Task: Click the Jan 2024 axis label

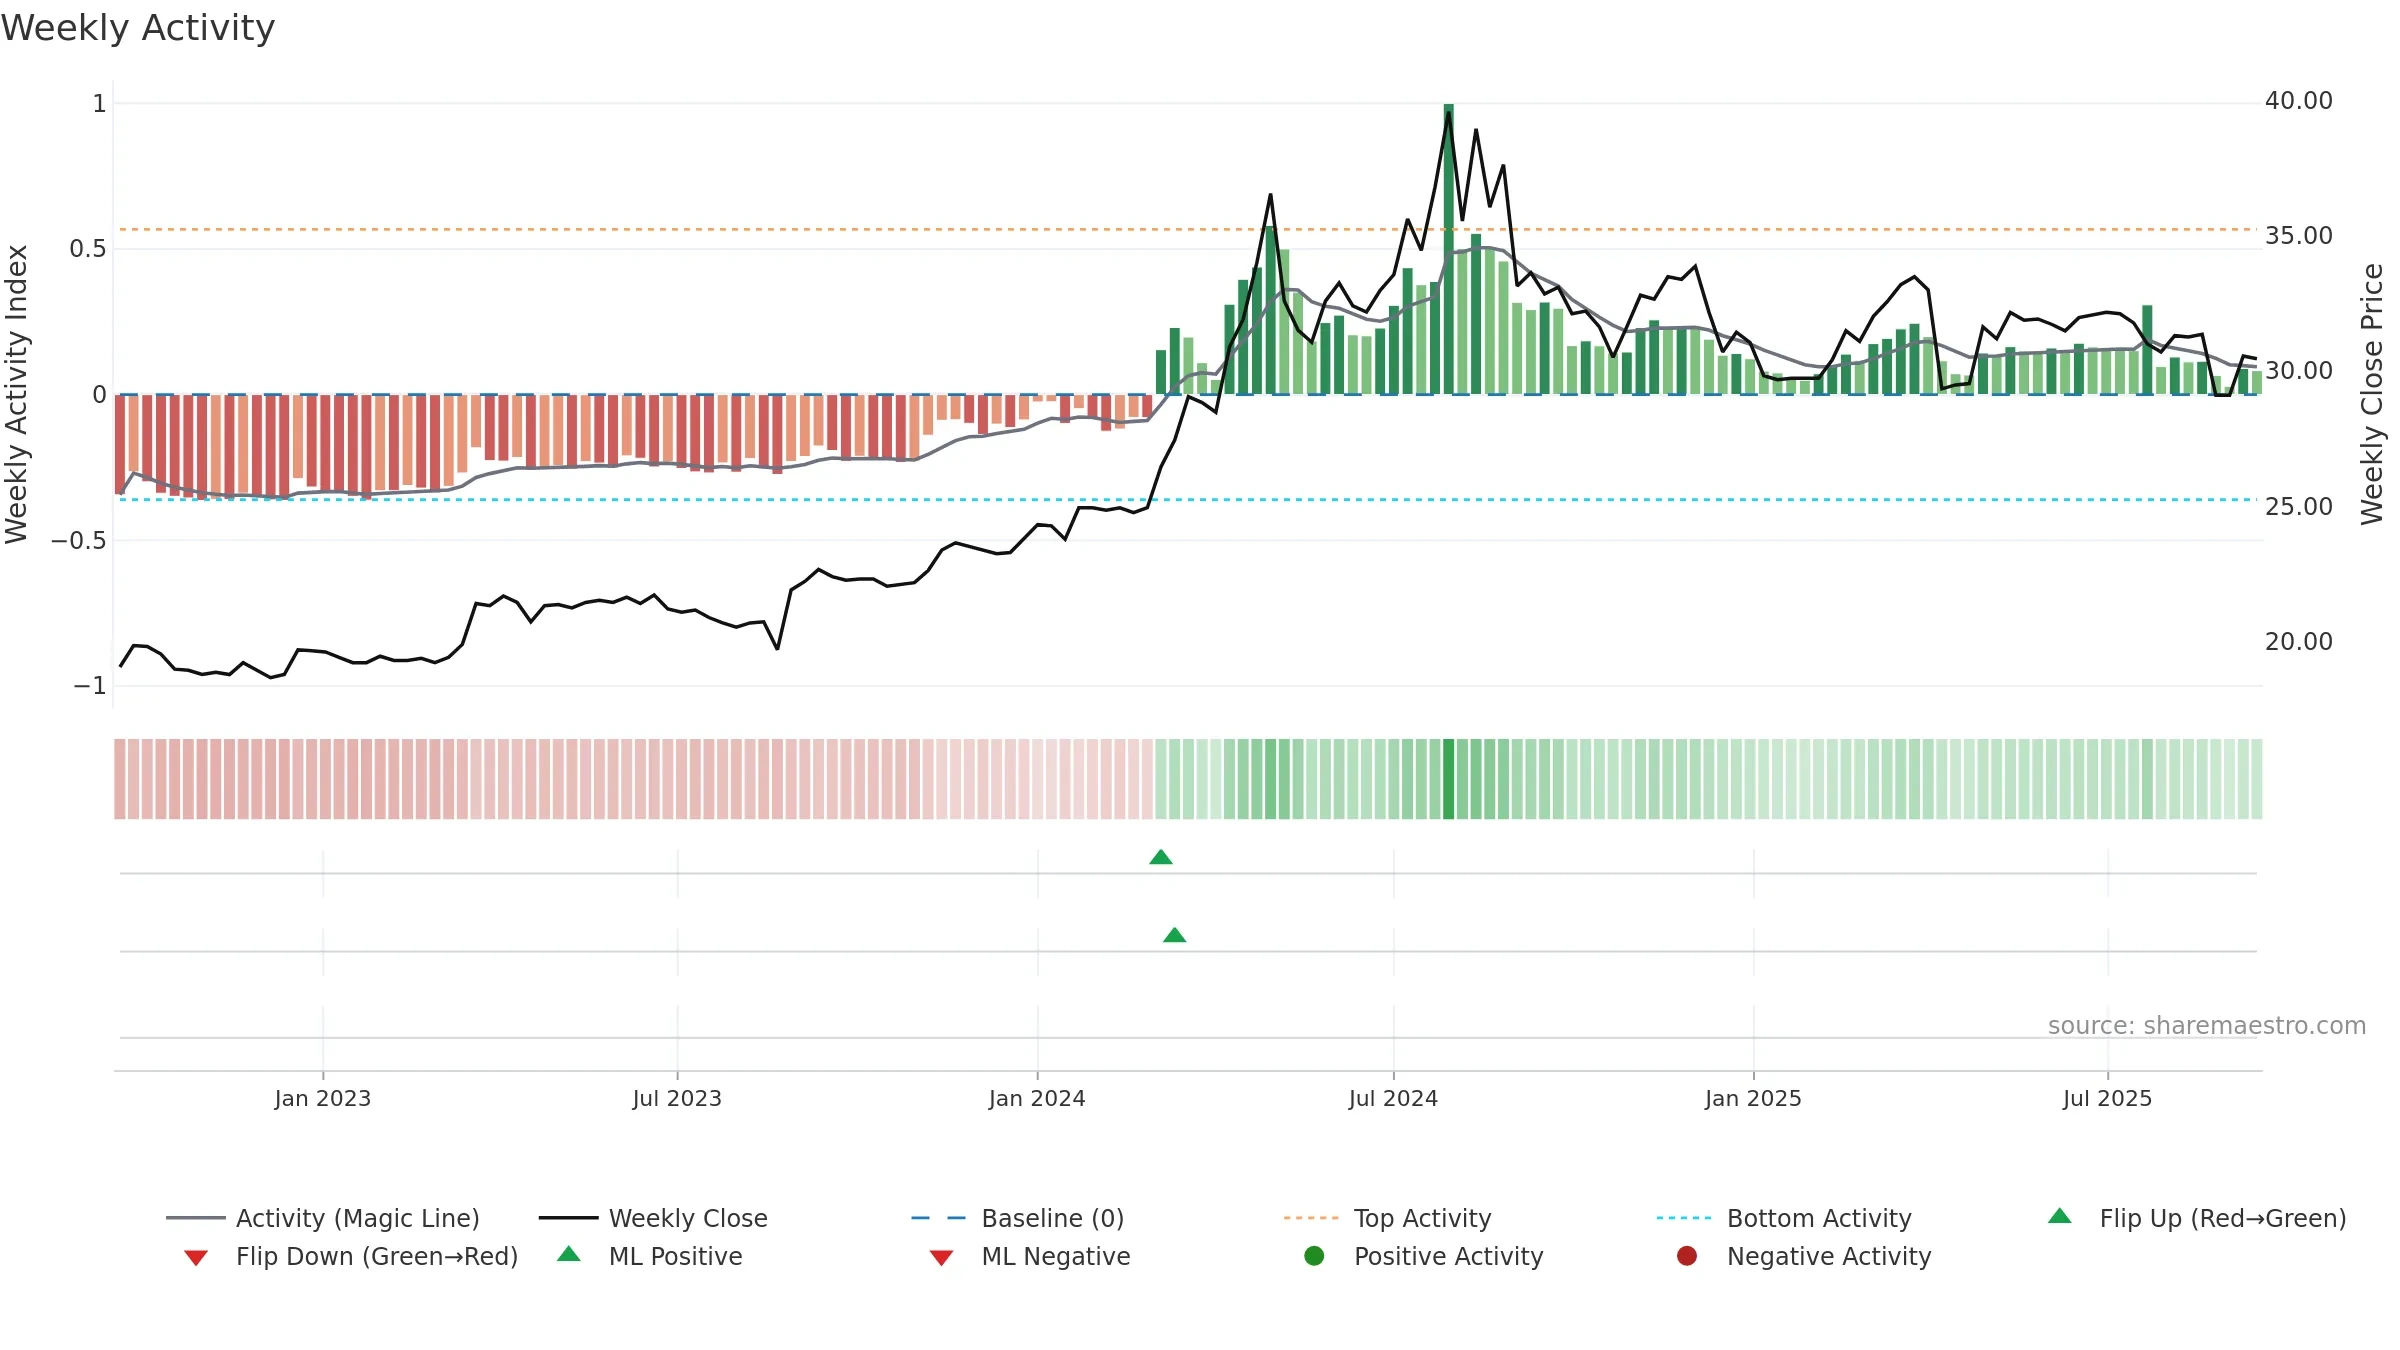Action: (x=1037, y=1098)
